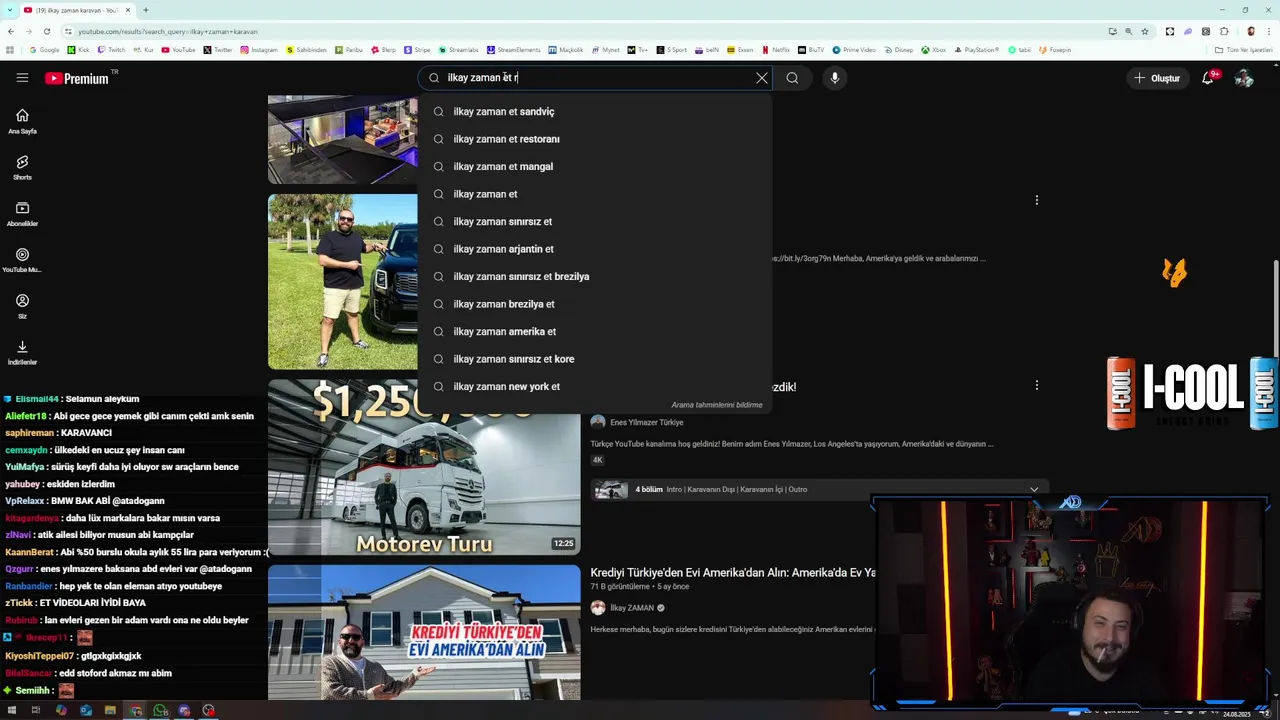The image size is (1280, 720).
Task: Open browser extensions puzzle icon
Action: [1224, 31]
